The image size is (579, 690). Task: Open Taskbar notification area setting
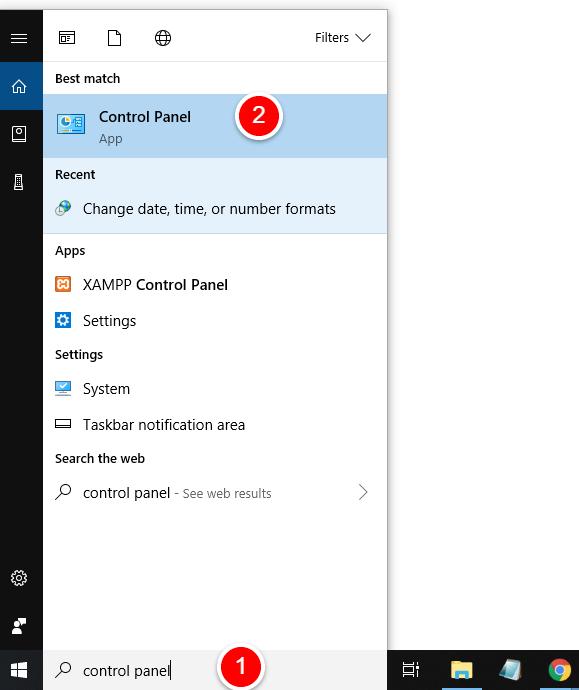click(x=215, y=425)
